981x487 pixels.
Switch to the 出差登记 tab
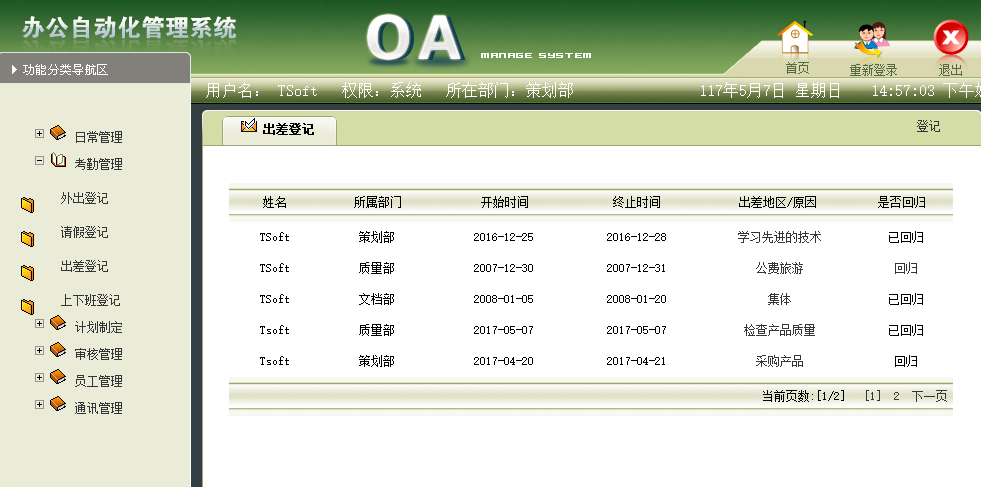pos(279,130)
